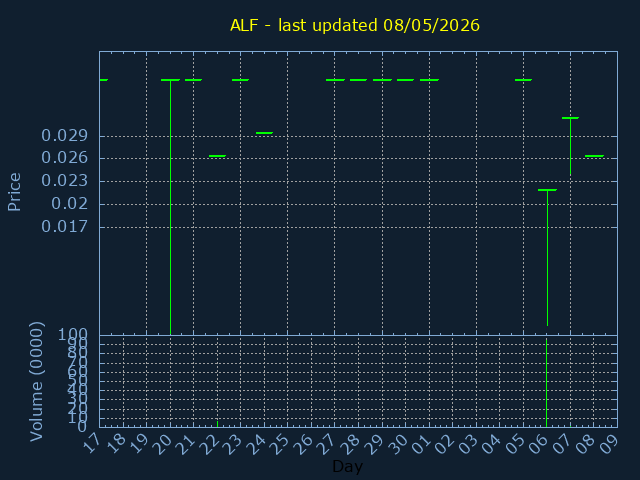This screenshot has width=640, height=480.
Task: Click day label 02 on x-axis
Action: (x=445, y=444)
